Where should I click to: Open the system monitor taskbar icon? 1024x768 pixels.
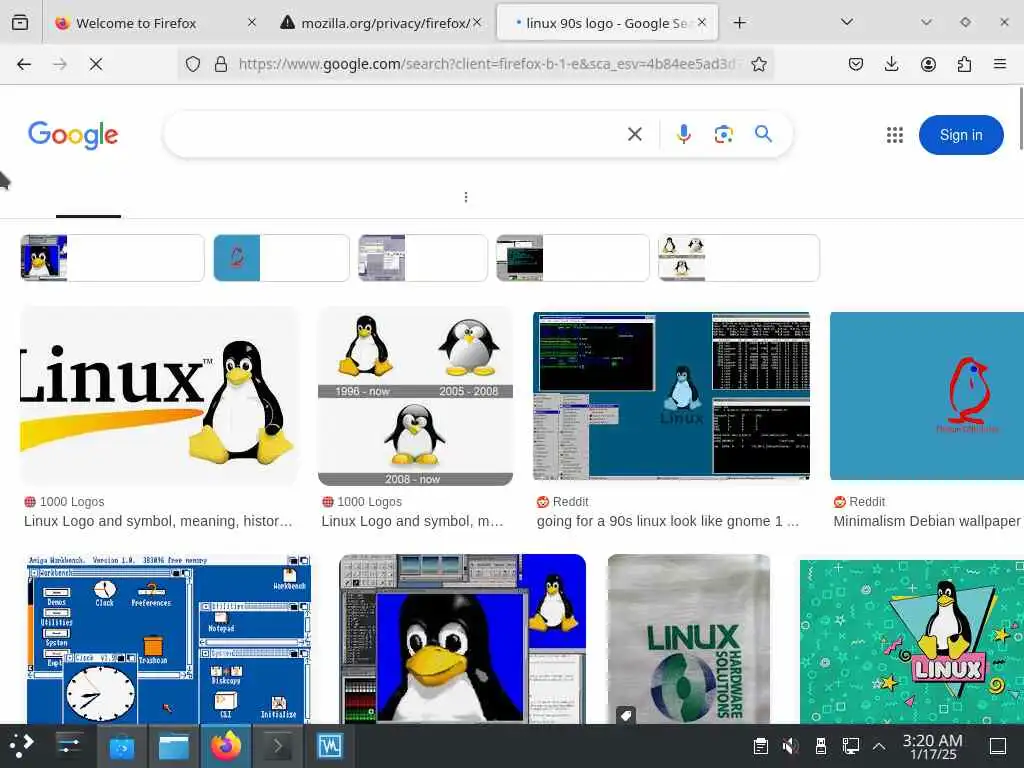(329, 746)
